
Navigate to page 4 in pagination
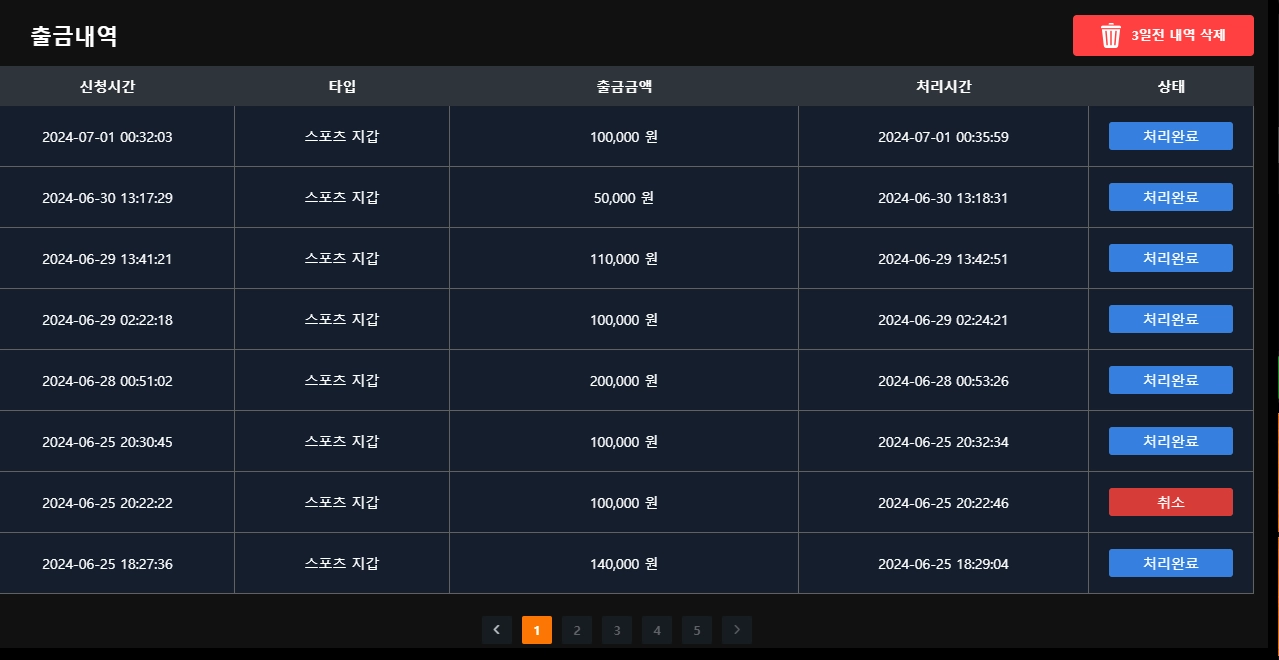click(x=657, y=630)
